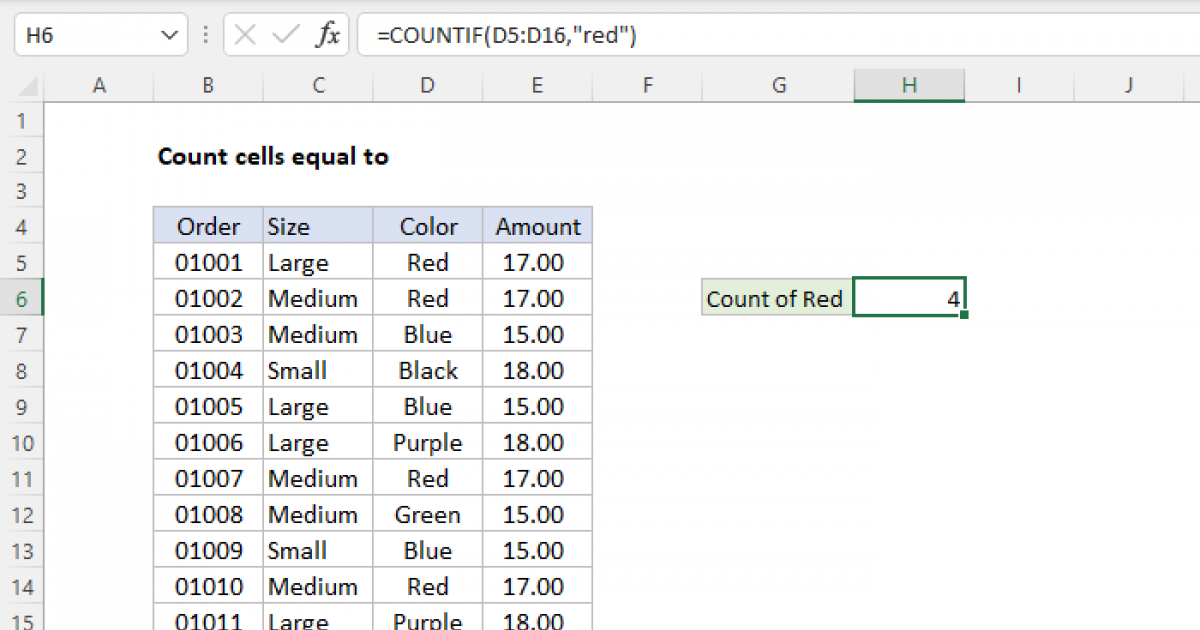This screenshot has width=1200, height=630.
Task: Select the cell with order number 01003
Action: [x=207, y=334]
